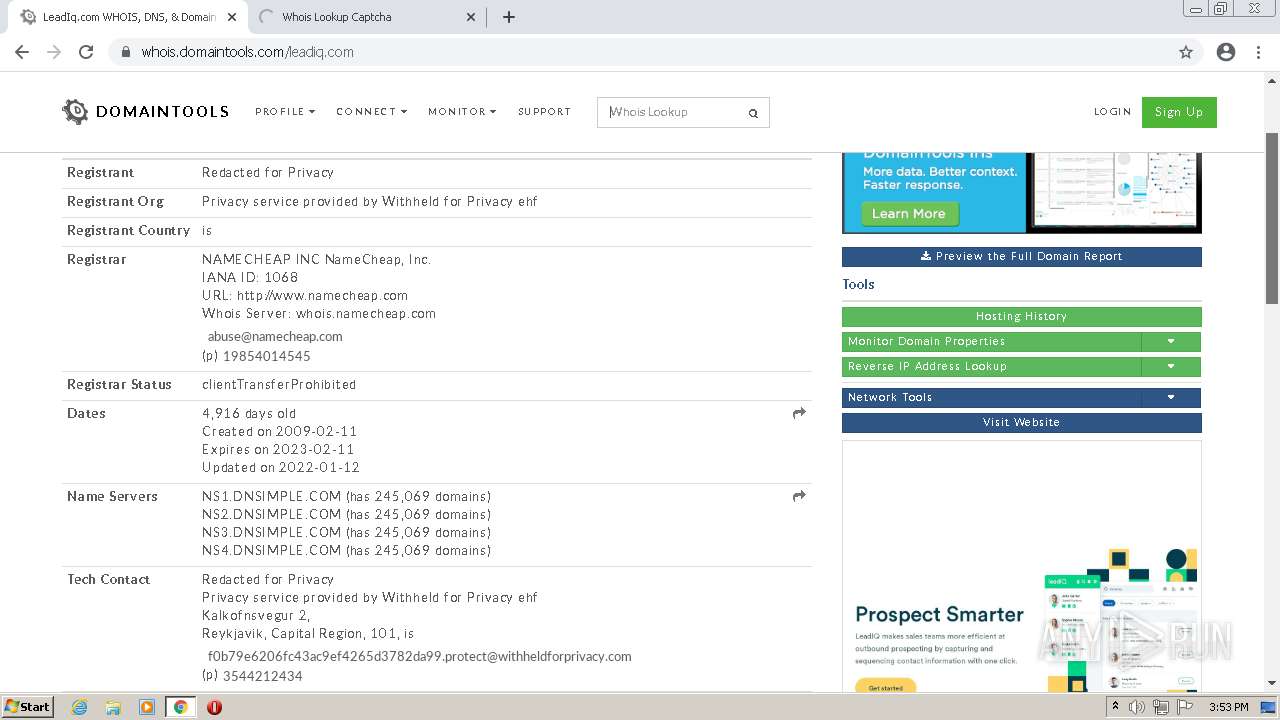The image size is (1280, 720).
Task: Expand the Reverse IP Address Lookup dropdown arrow
Action: pyautogui.click(x=1171, y=366)
